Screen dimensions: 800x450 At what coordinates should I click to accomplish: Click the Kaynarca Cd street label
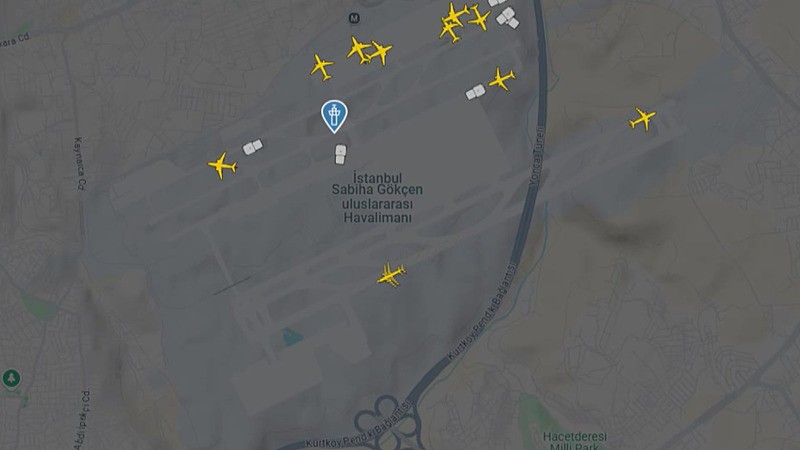click(80, 164)
